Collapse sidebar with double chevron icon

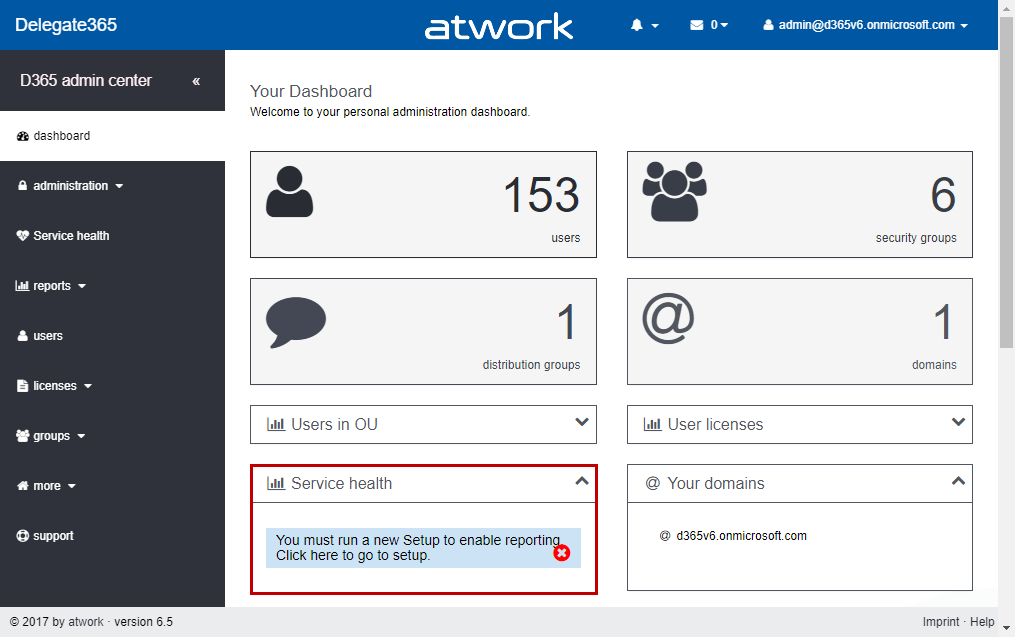click(x=196, y=81)
